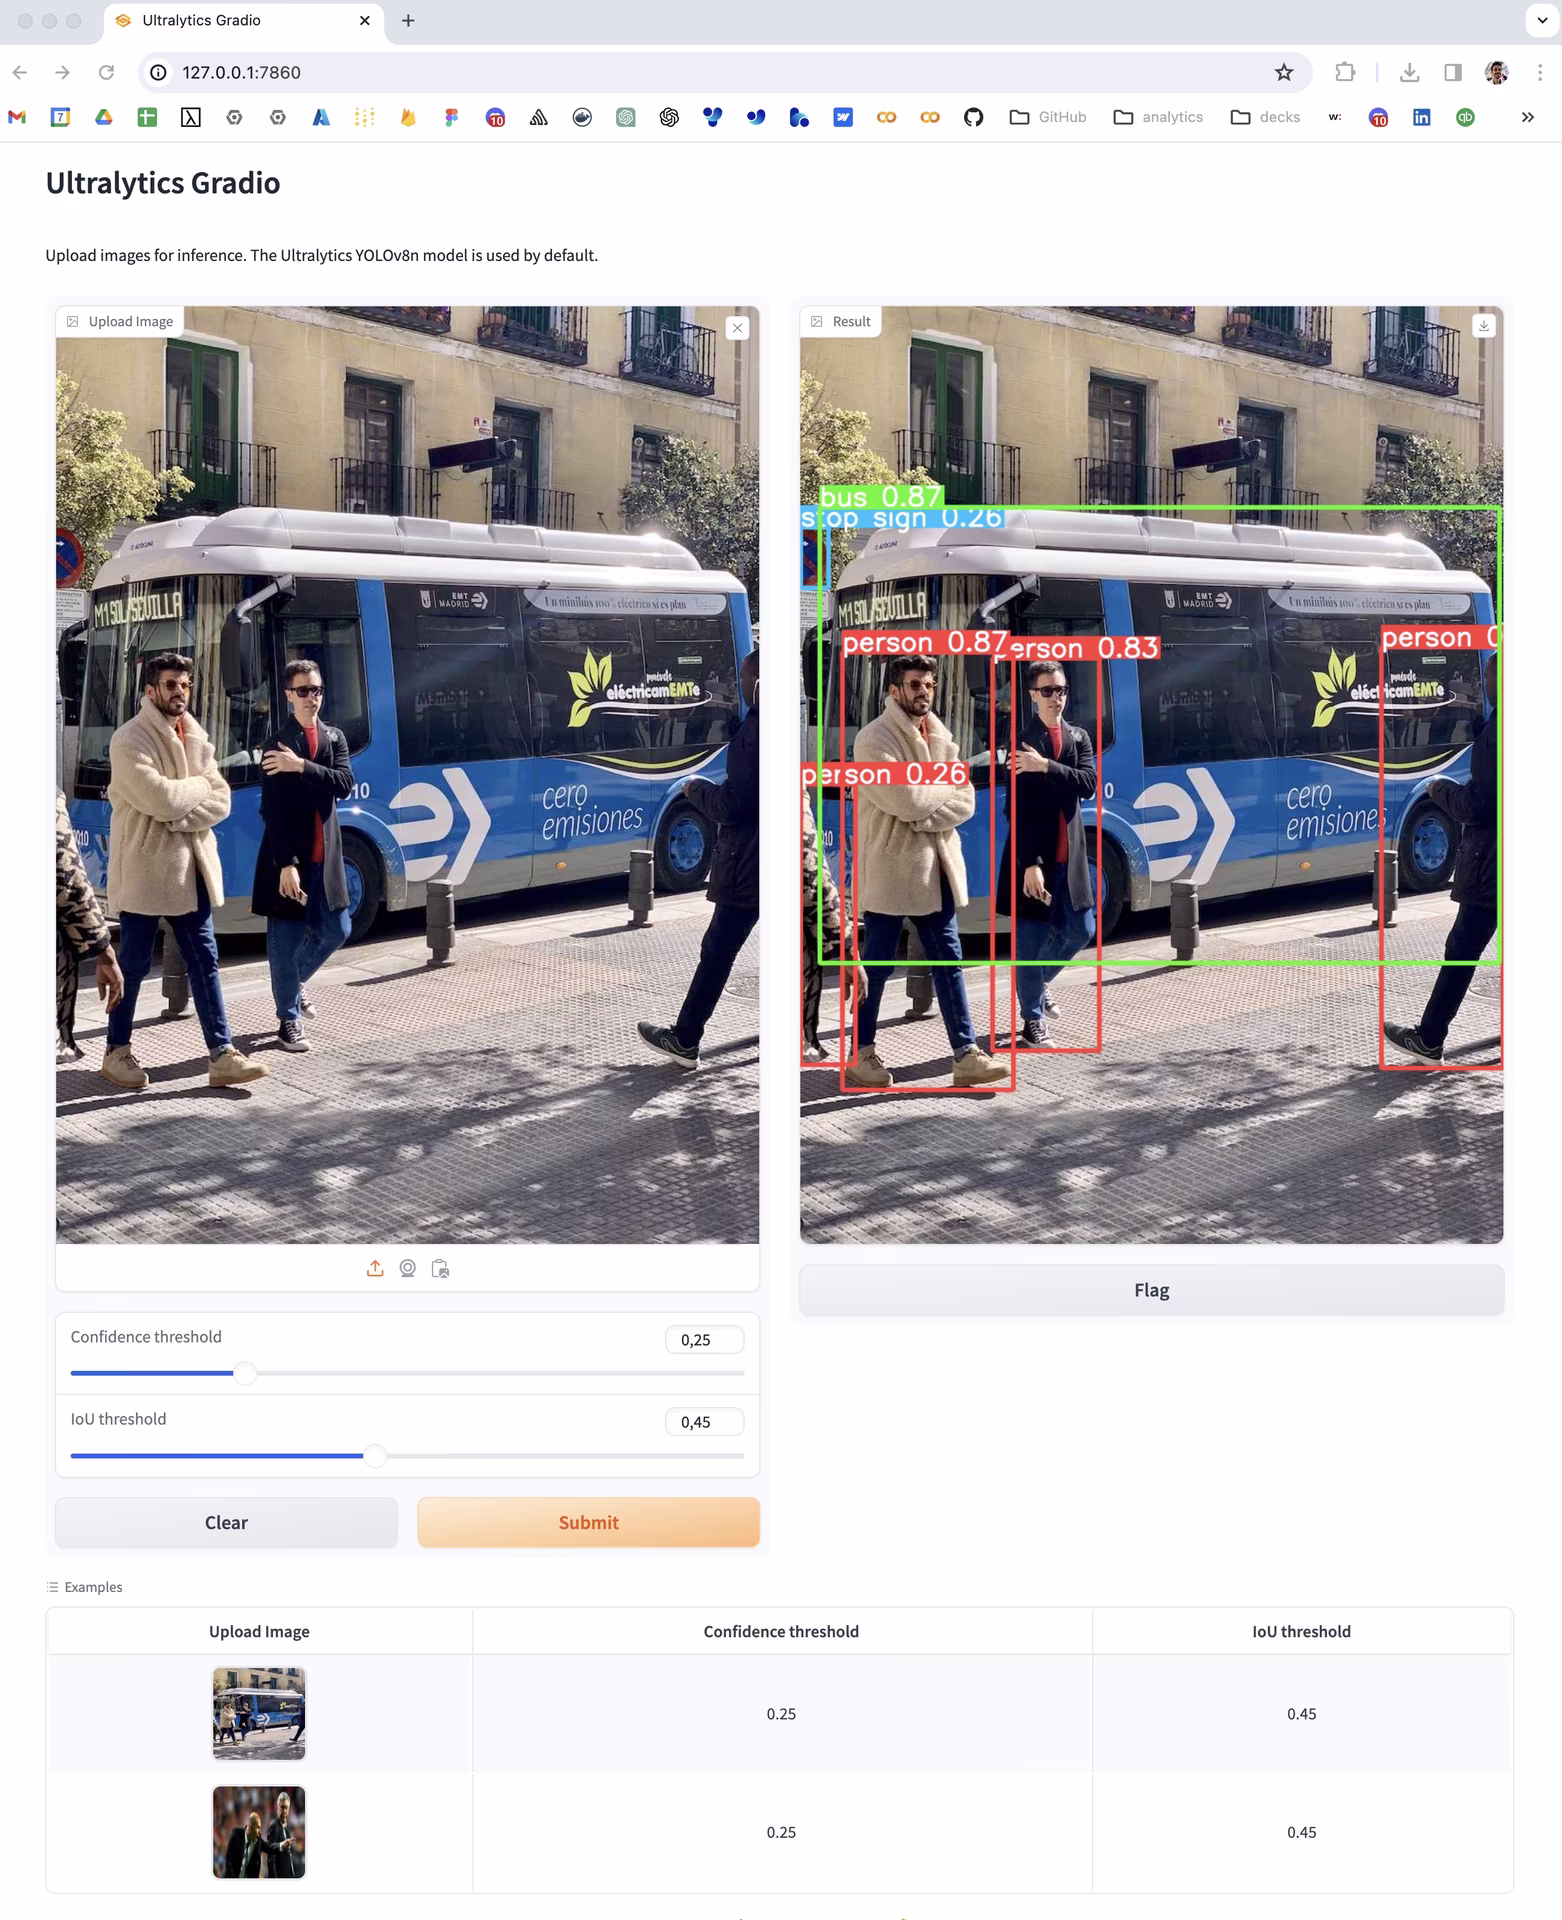This screenshot has width=1562, height=1920.
Task: Click the Clear button
Action: pos(226,1522)
